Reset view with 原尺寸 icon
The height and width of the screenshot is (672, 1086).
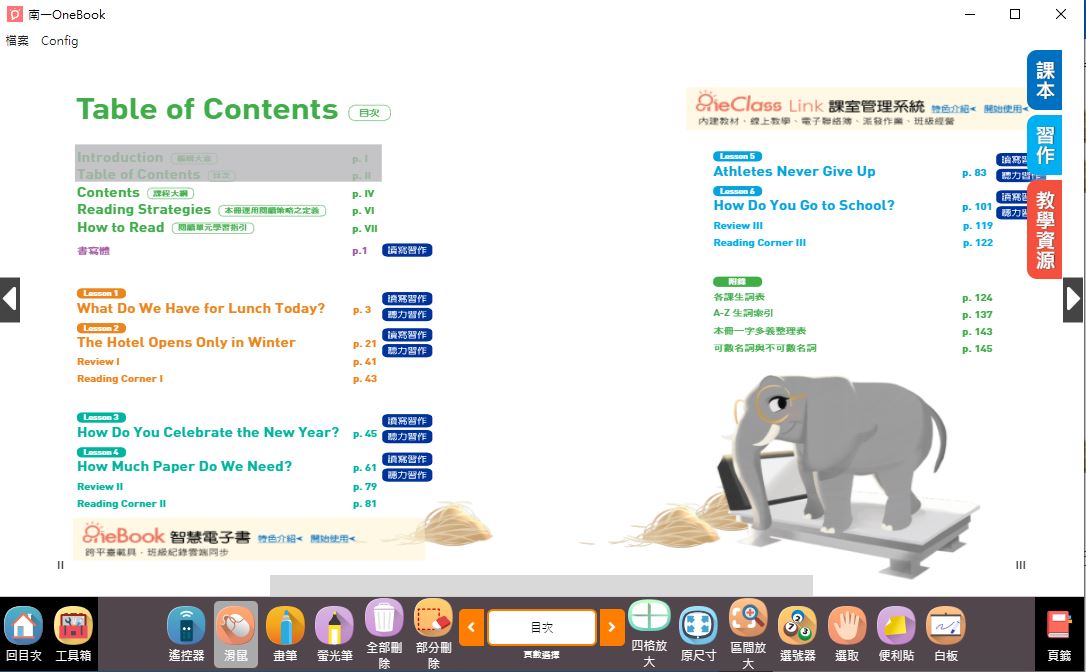[698, 626]
